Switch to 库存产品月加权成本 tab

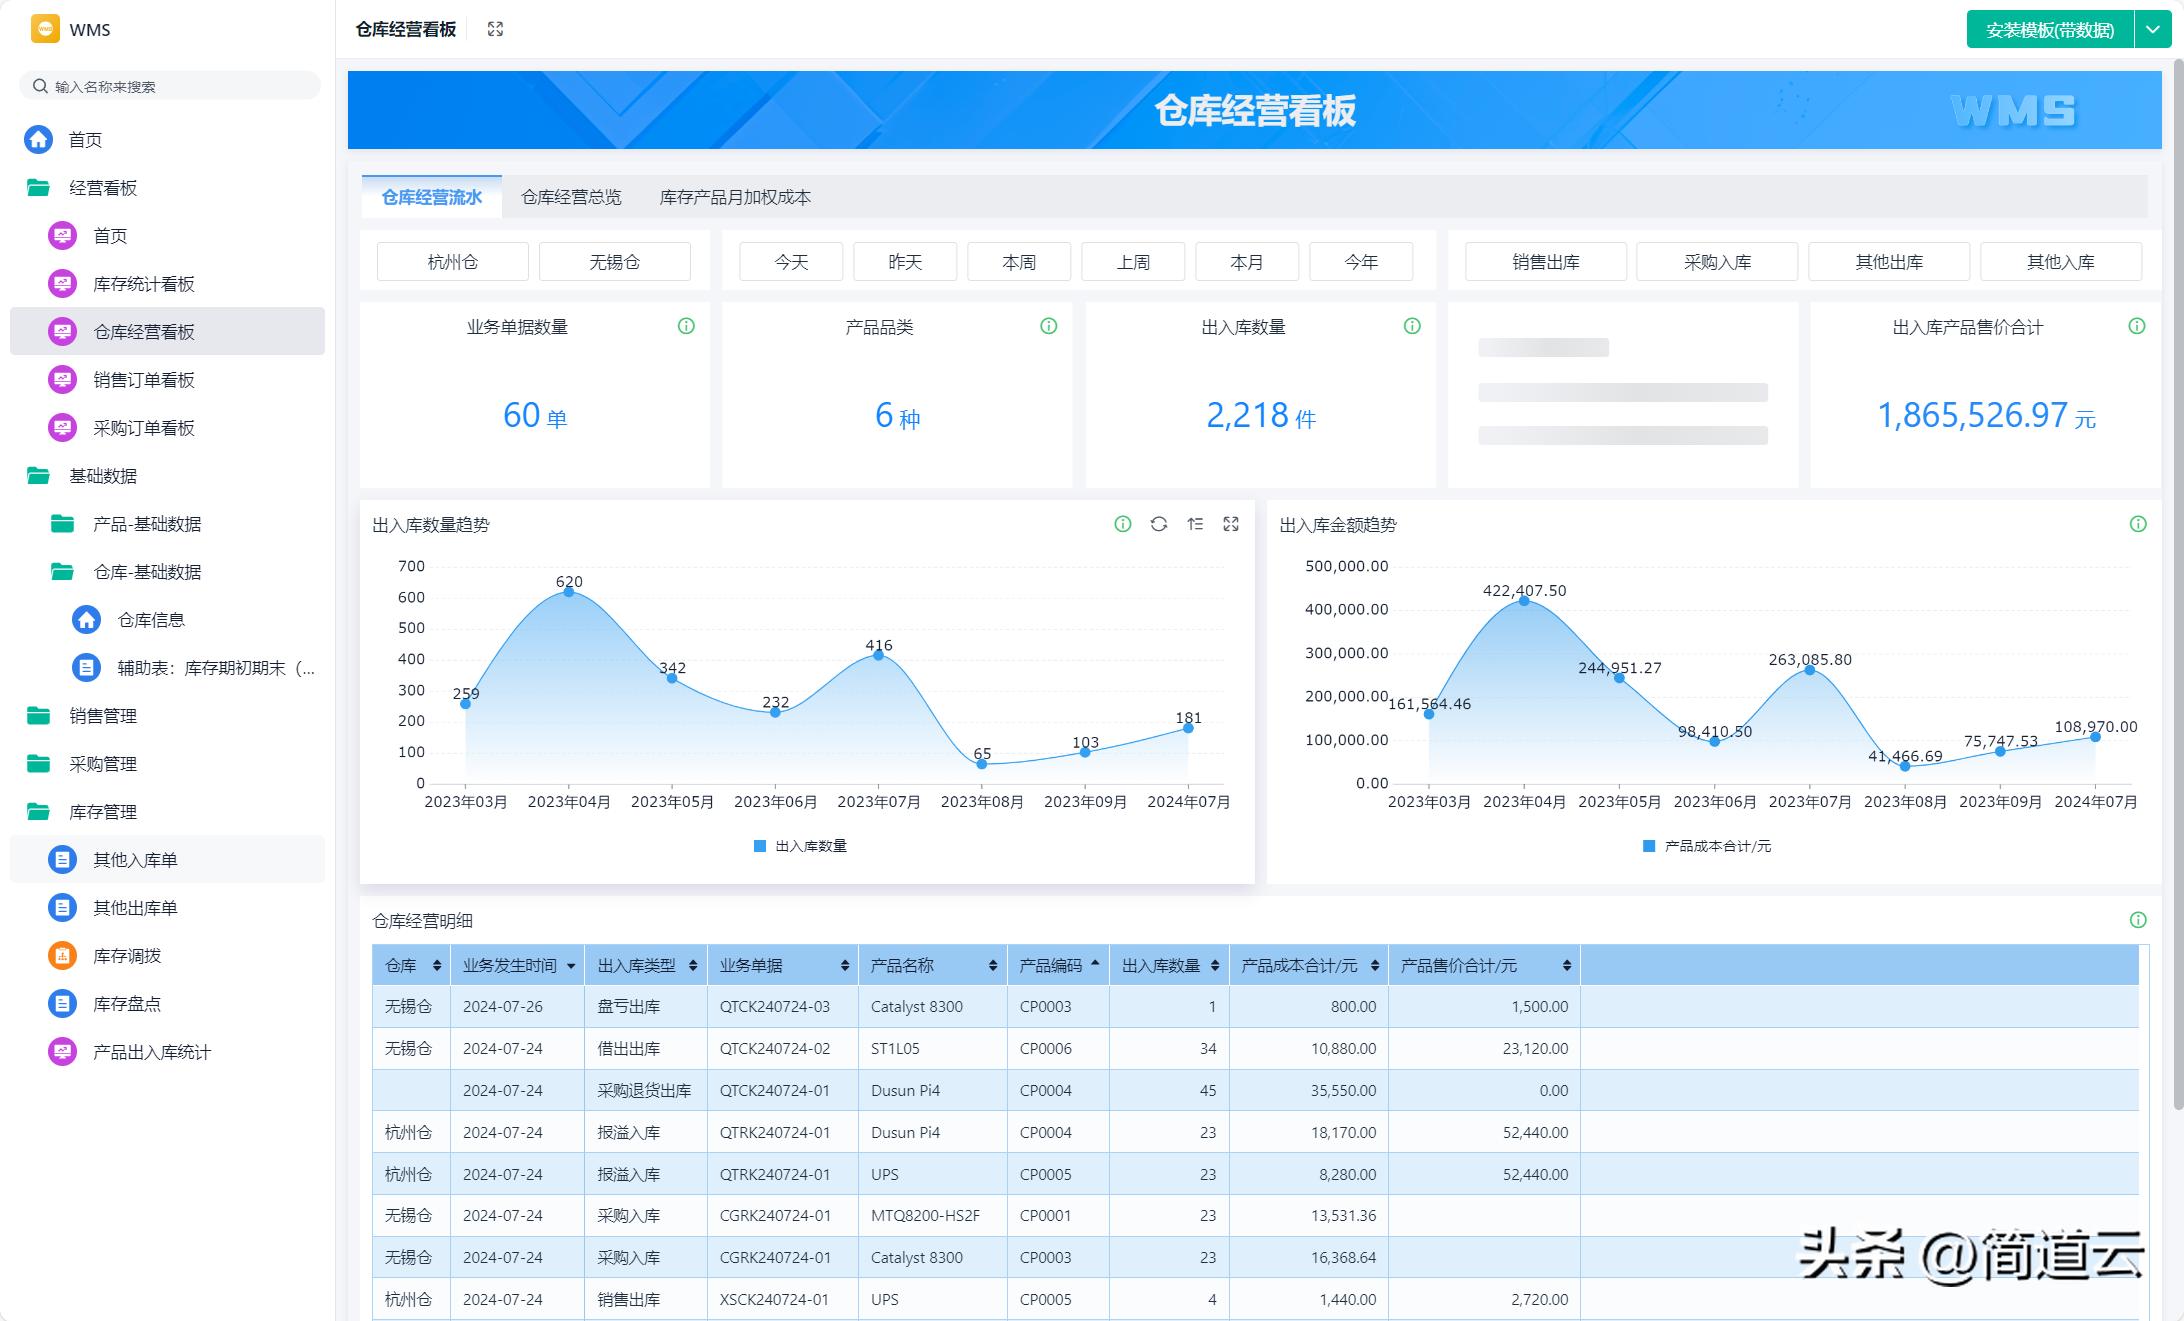pos(735,197)
